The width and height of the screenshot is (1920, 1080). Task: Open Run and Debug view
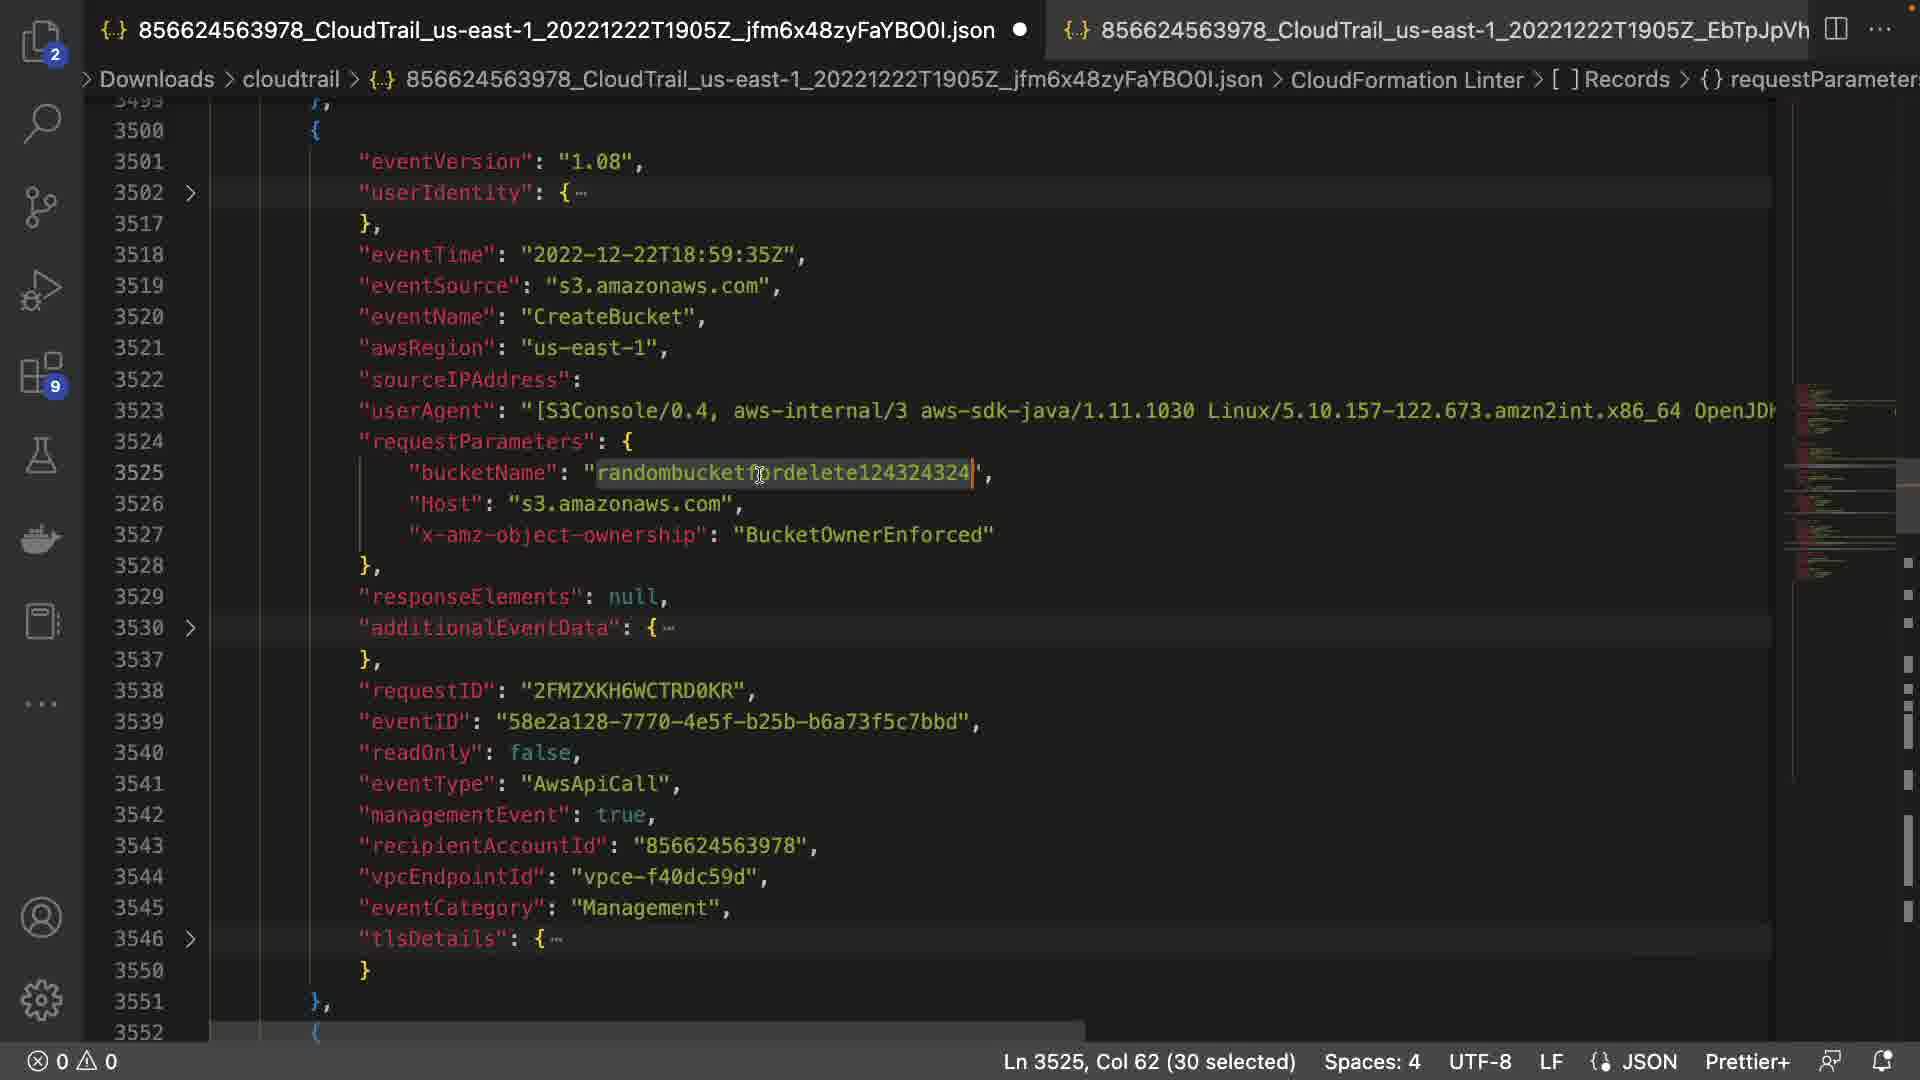tap(41, 290)
